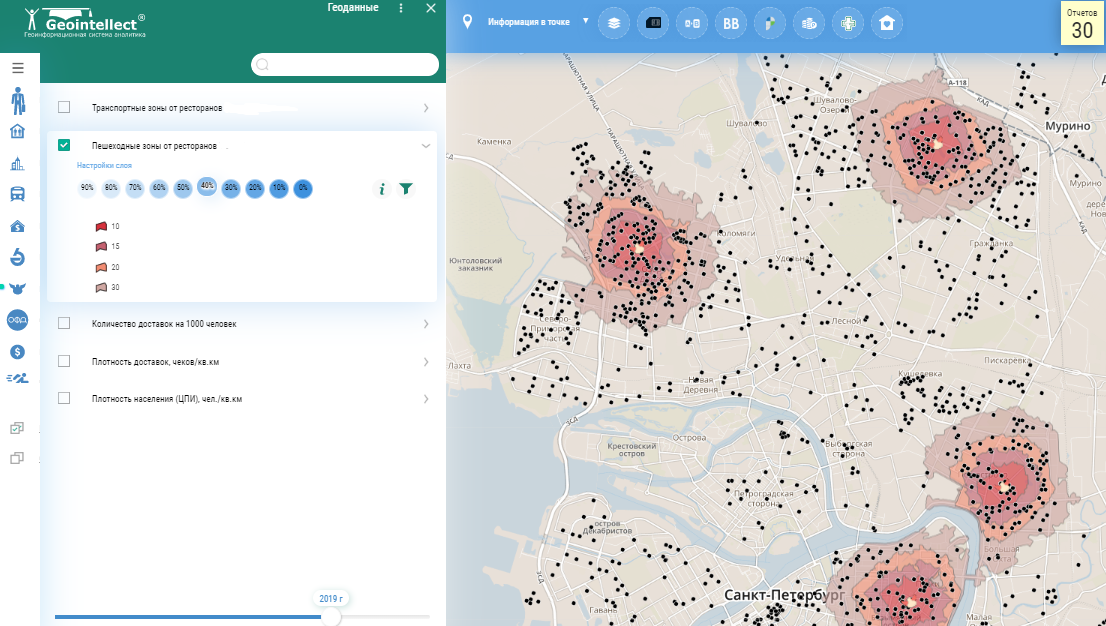Show layer info with the 'i' icon
Image resolution: width=1106 pixels, height=626 pixels.
coord(381,188)
